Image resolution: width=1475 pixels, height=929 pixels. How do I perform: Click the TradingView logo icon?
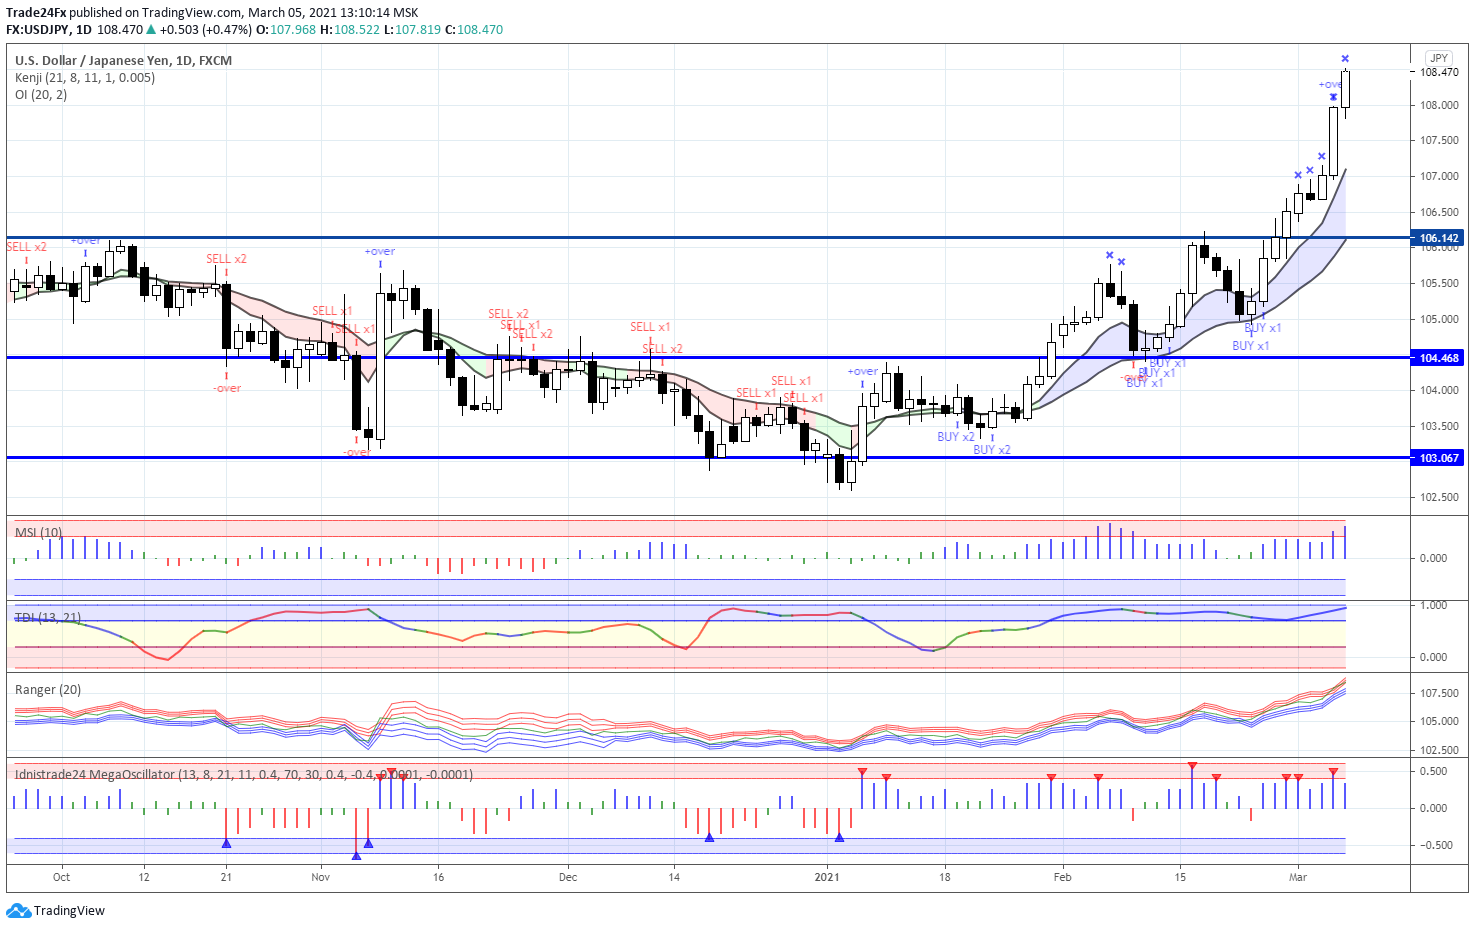18,910
